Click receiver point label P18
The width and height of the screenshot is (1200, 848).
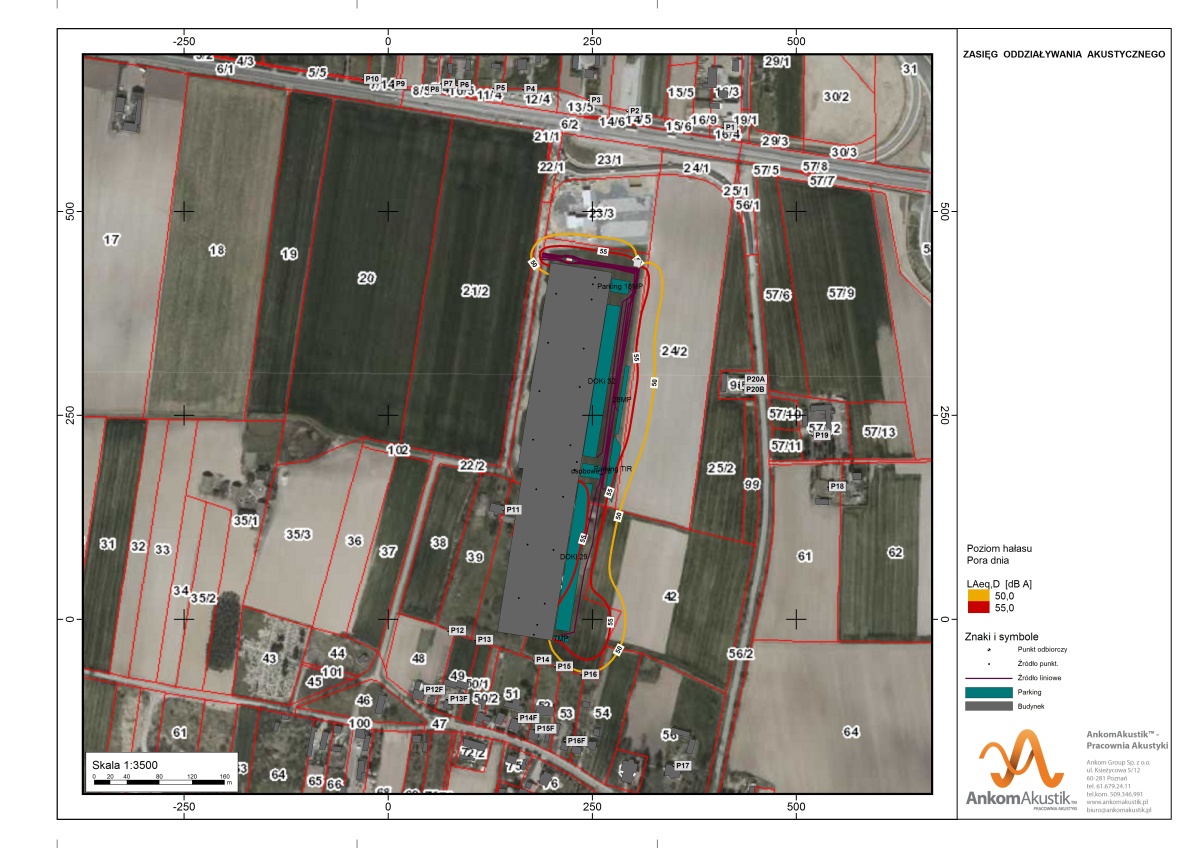(x=838, y=486)
